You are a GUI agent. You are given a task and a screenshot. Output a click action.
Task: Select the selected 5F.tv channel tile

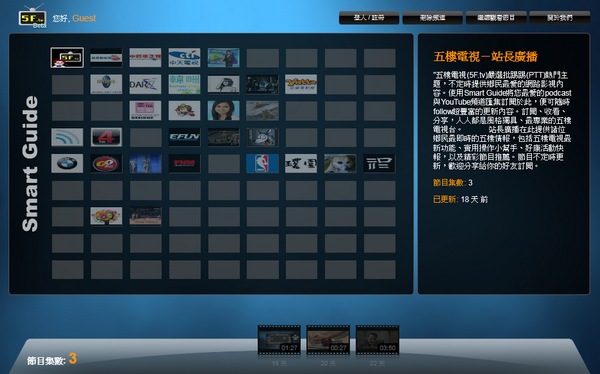(67, 58)
